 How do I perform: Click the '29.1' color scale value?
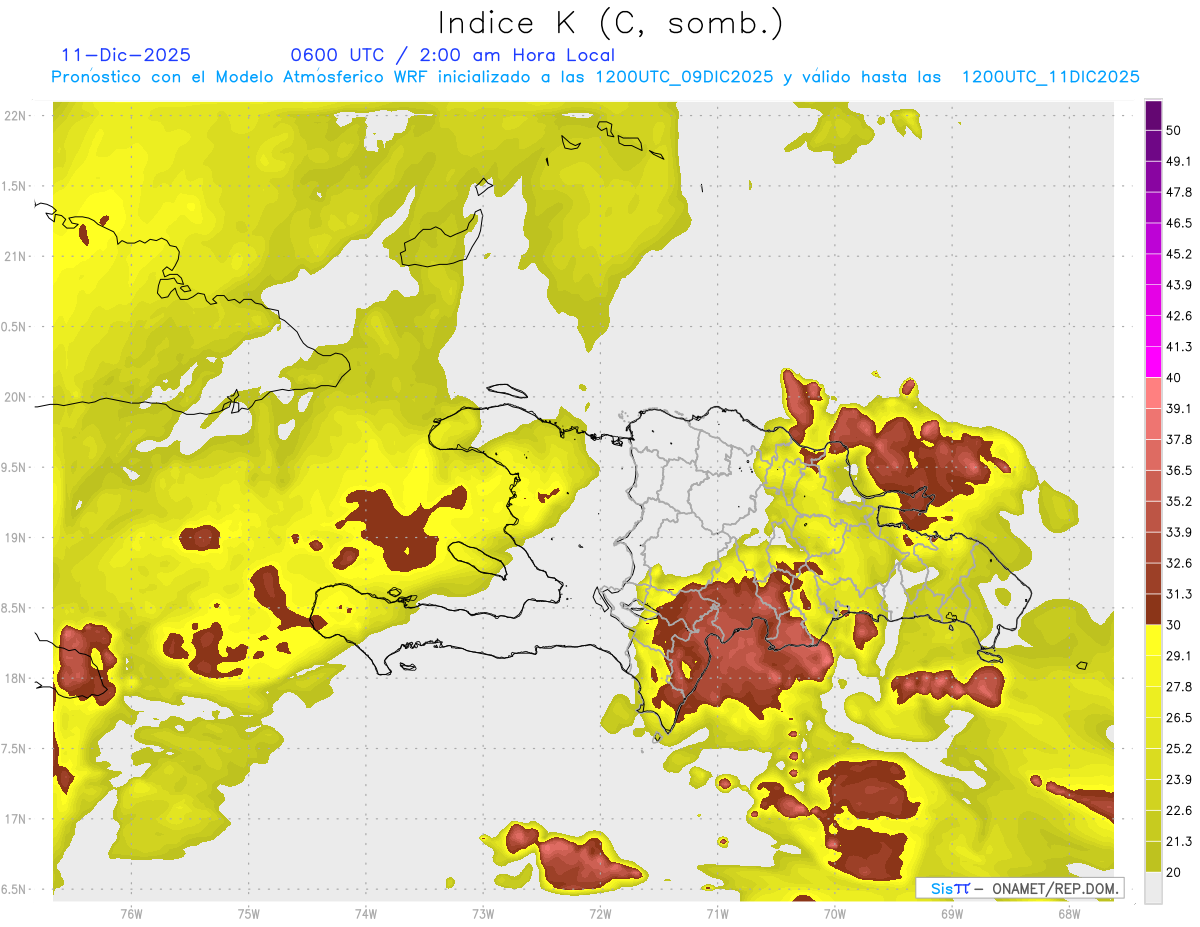[1179, 656]
